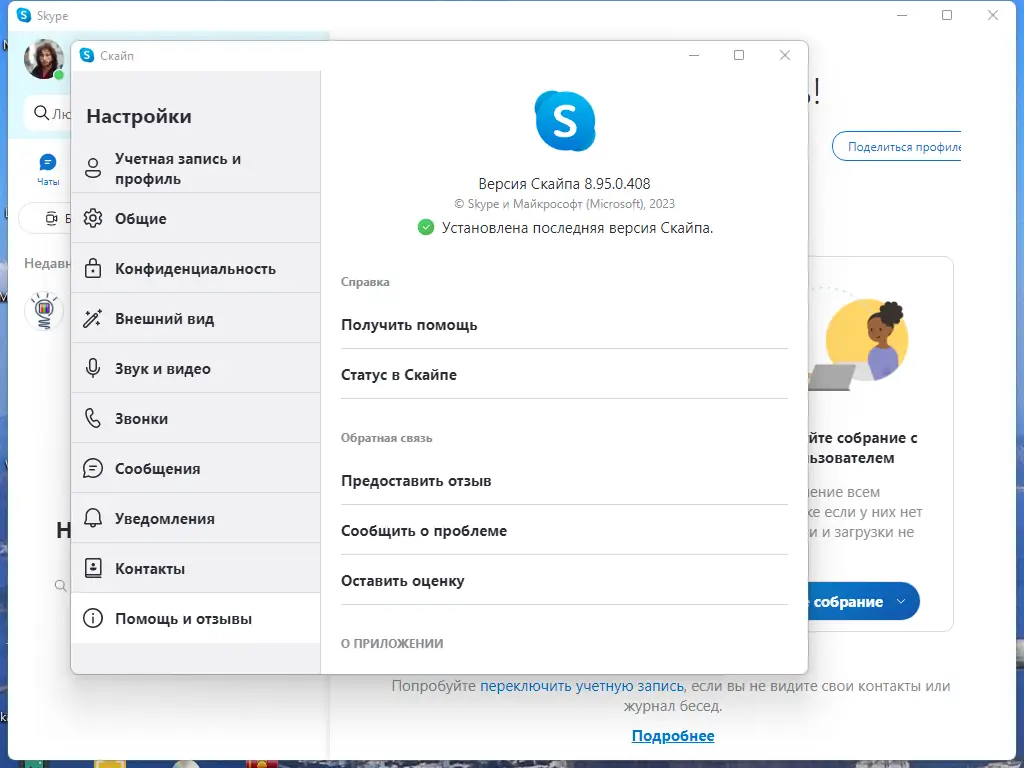Open the Сообщения settings section
The image size is (1024, 768).
[196, 468]
